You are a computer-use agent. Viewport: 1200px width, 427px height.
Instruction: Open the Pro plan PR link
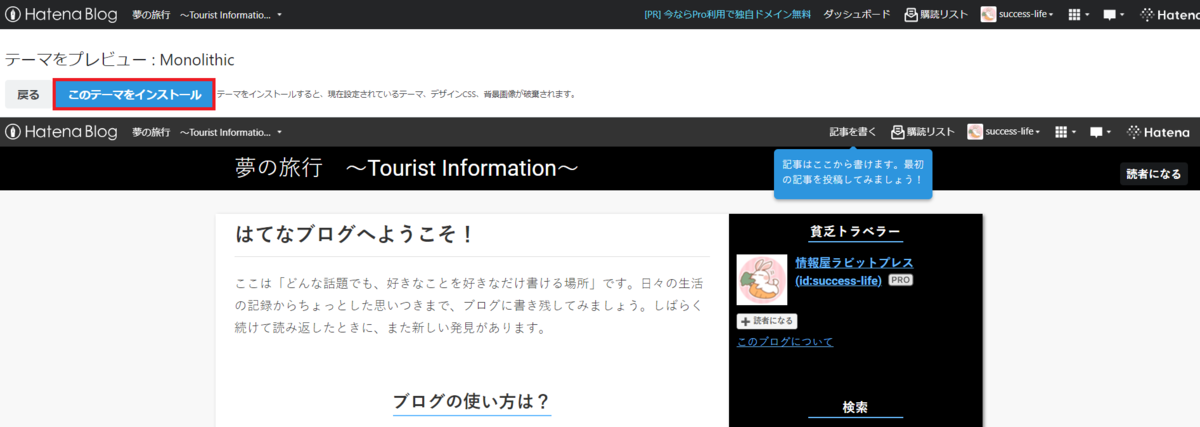728,15
